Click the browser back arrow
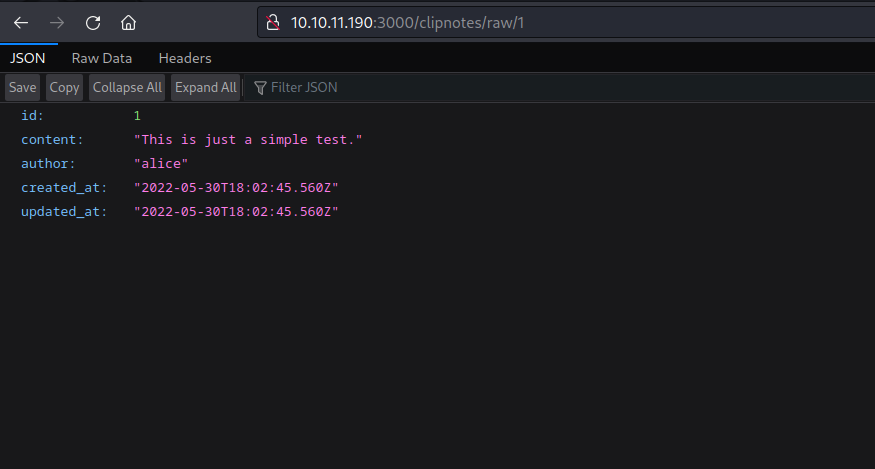 coord(21,22)
